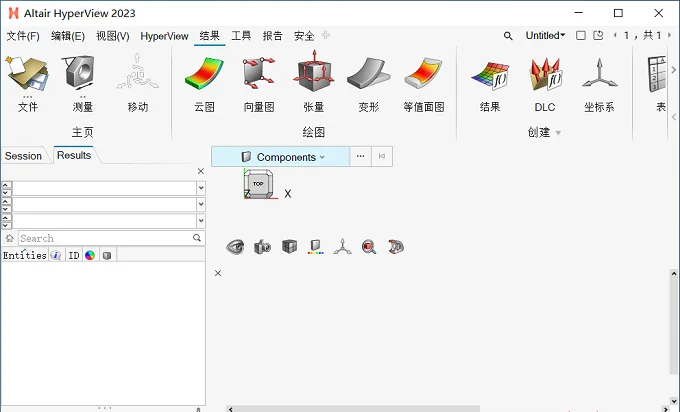
Task: Select the 变形 (Deformed) tool
Action: pyautogui.click(x=369, y=73)
